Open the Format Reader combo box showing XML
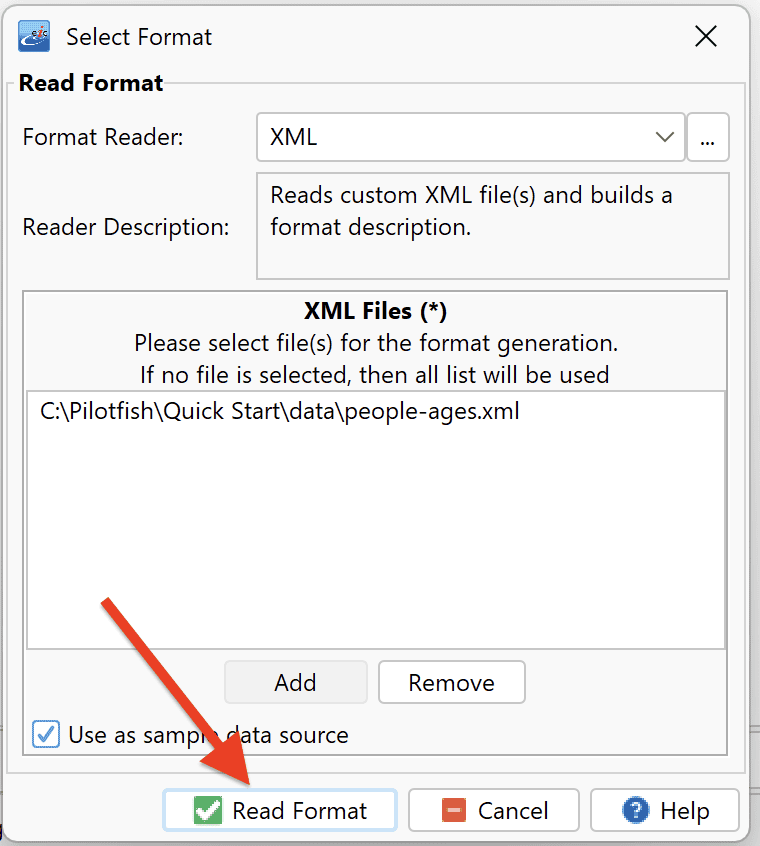The width and height of the screenshot is (760, 846). pyautogui.click(x=470, y=137)
